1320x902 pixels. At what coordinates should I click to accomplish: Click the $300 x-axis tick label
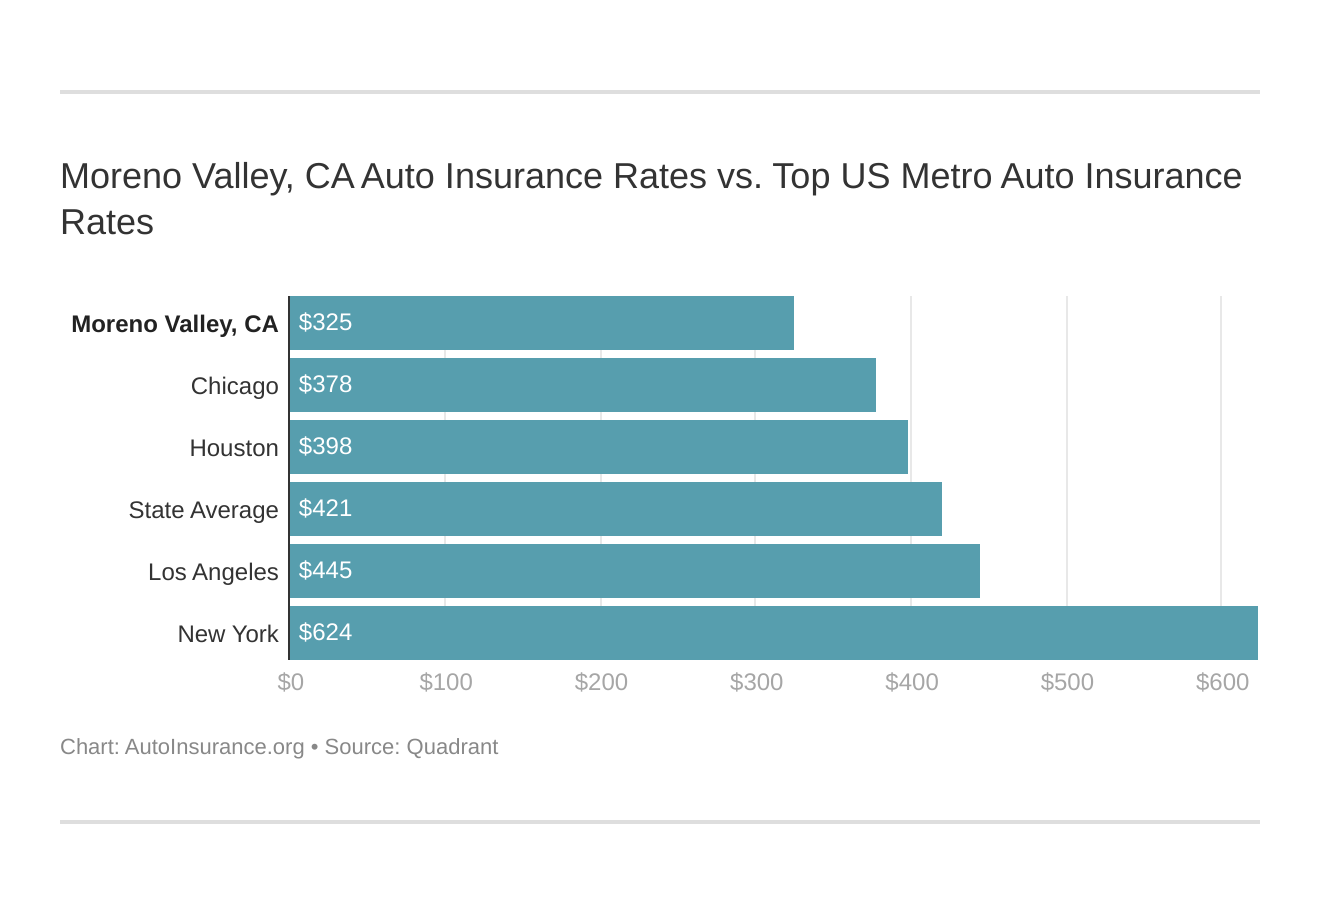[x=756, y=682]
